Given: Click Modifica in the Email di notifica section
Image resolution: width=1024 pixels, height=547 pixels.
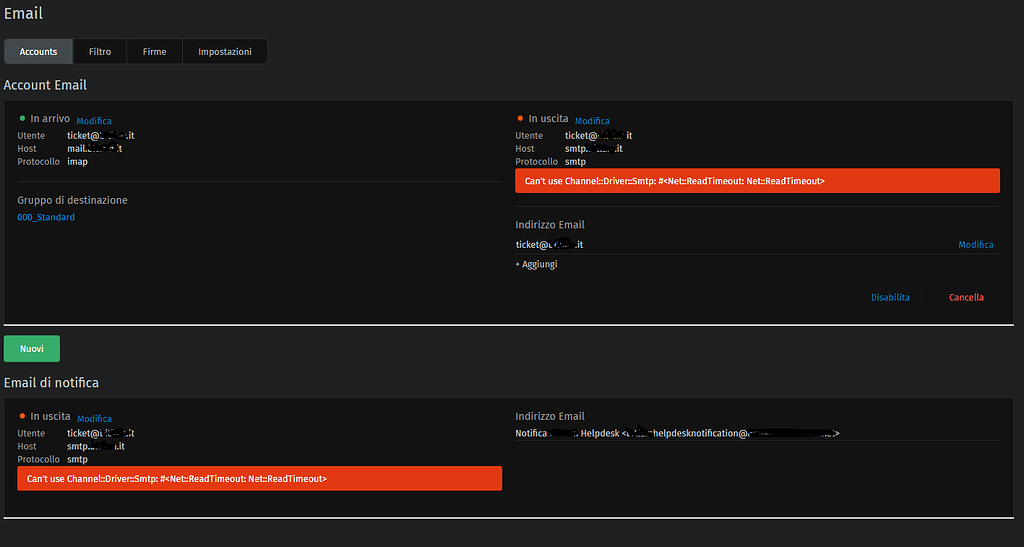Looking at the screenshot, I should coord(94,419).
